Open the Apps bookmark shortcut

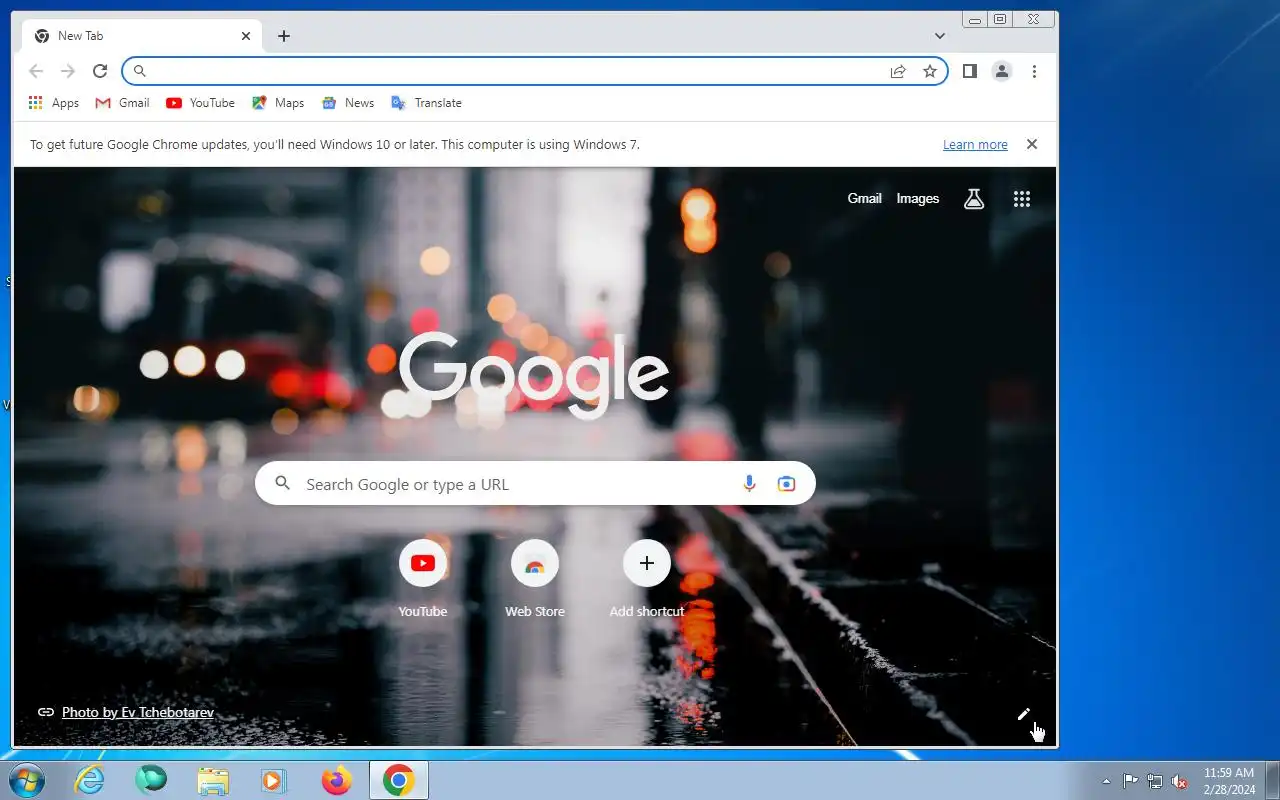click(54, 103)
